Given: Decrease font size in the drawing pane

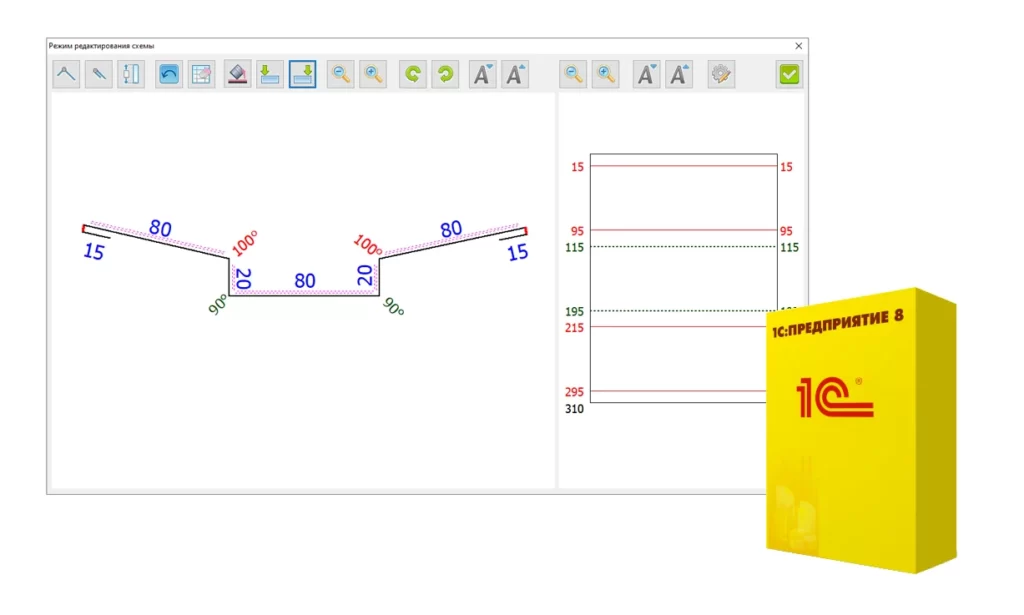Looking at the screenshot, I should pos(483,74).
